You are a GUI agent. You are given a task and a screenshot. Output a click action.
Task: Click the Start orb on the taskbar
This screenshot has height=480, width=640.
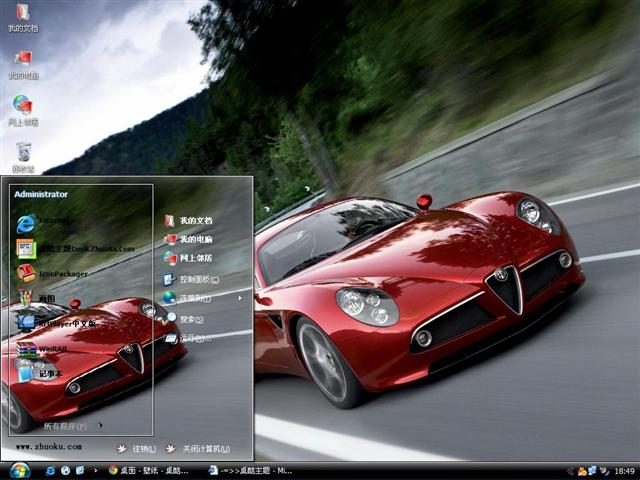[x=19, y=470]
